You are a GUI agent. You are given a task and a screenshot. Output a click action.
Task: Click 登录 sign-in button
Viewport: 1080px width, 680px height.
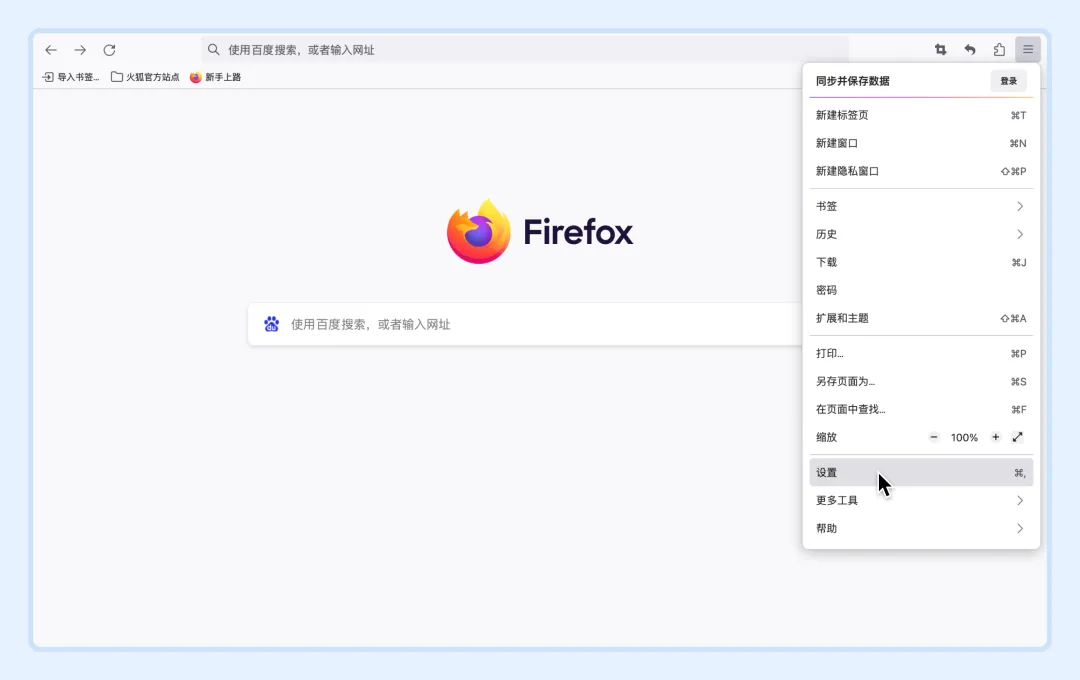(x=1008, y=81)
